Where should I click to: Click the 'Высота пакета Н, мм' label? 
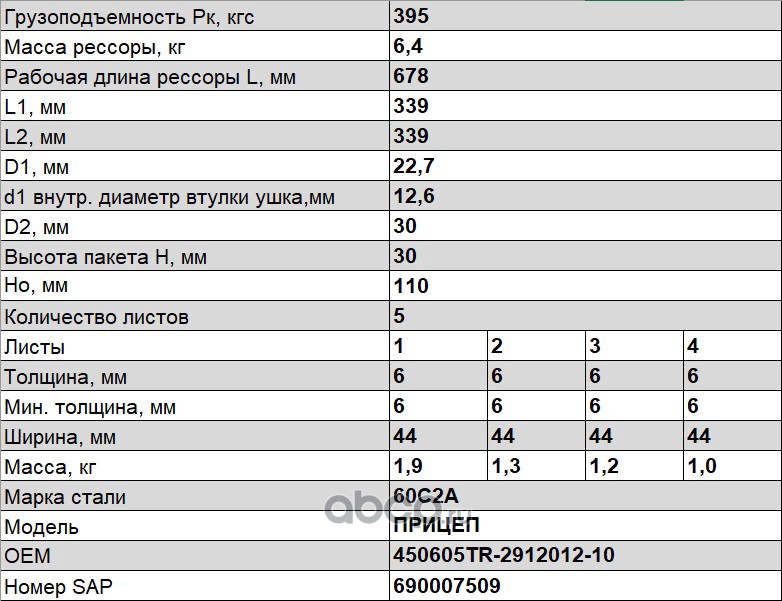point(106,257)
